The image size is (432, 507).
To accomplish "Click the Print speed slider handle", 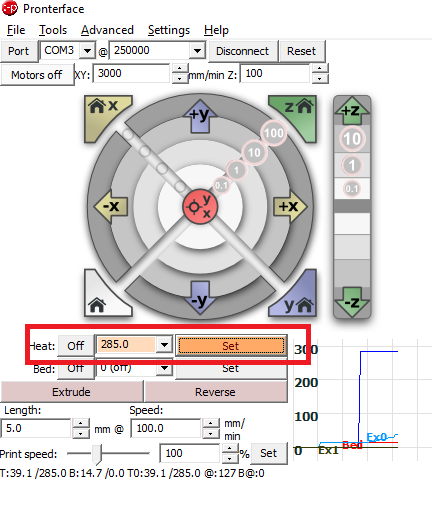I will point(97,454).
